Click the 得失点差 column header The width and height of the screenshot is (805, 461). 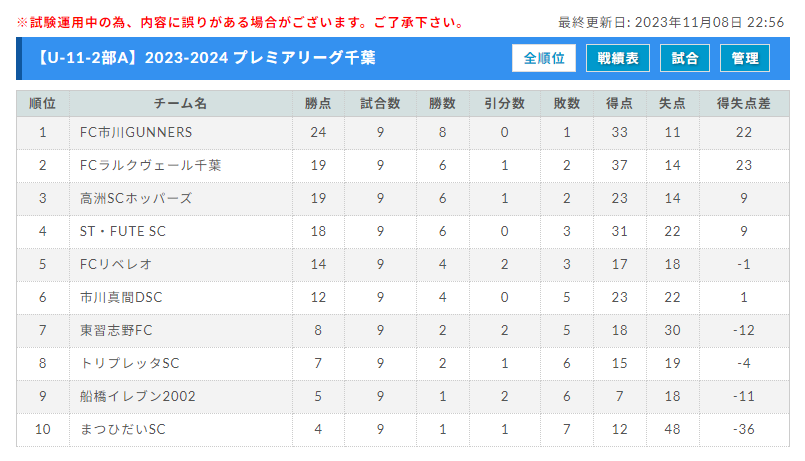[743, 103]
